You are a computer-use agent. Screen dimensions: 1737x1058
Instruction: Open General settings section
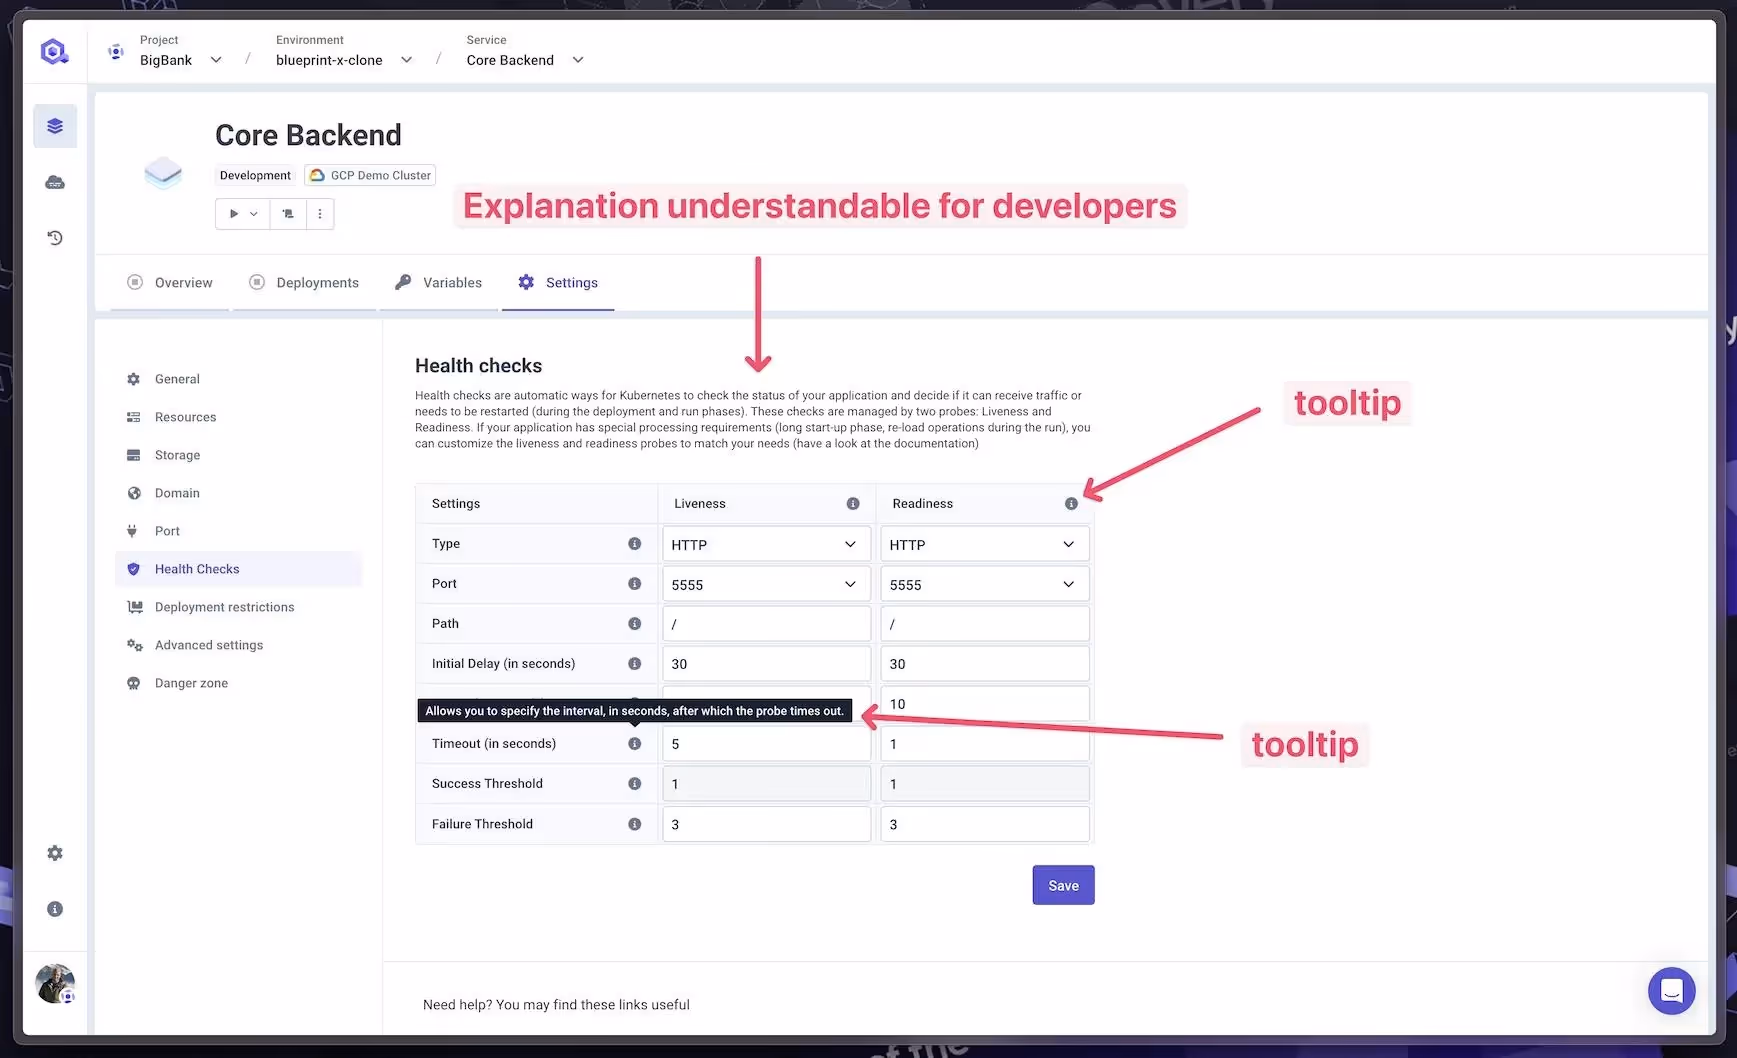click(x=238, y=379)
